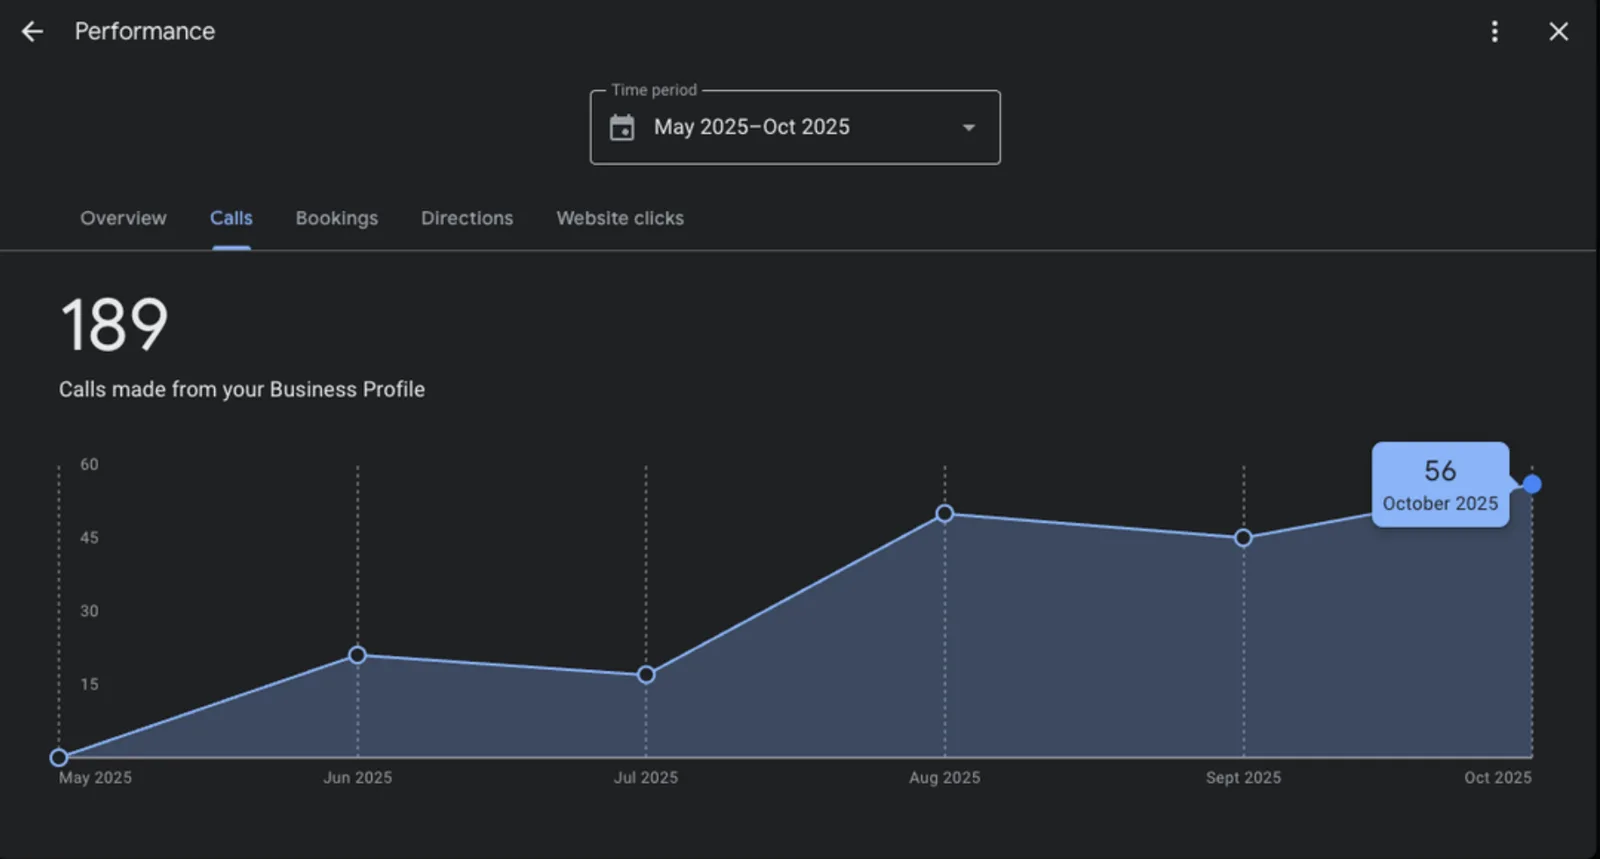Click the 45 y-axis value

pos(90,538)
